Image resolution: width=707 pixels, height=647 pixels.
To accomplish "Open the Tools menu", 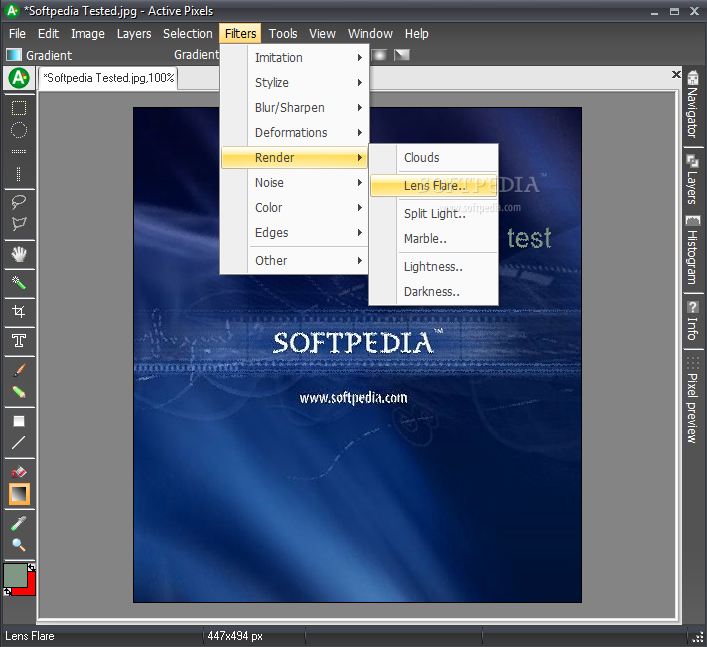I will [x=283, y=34].
